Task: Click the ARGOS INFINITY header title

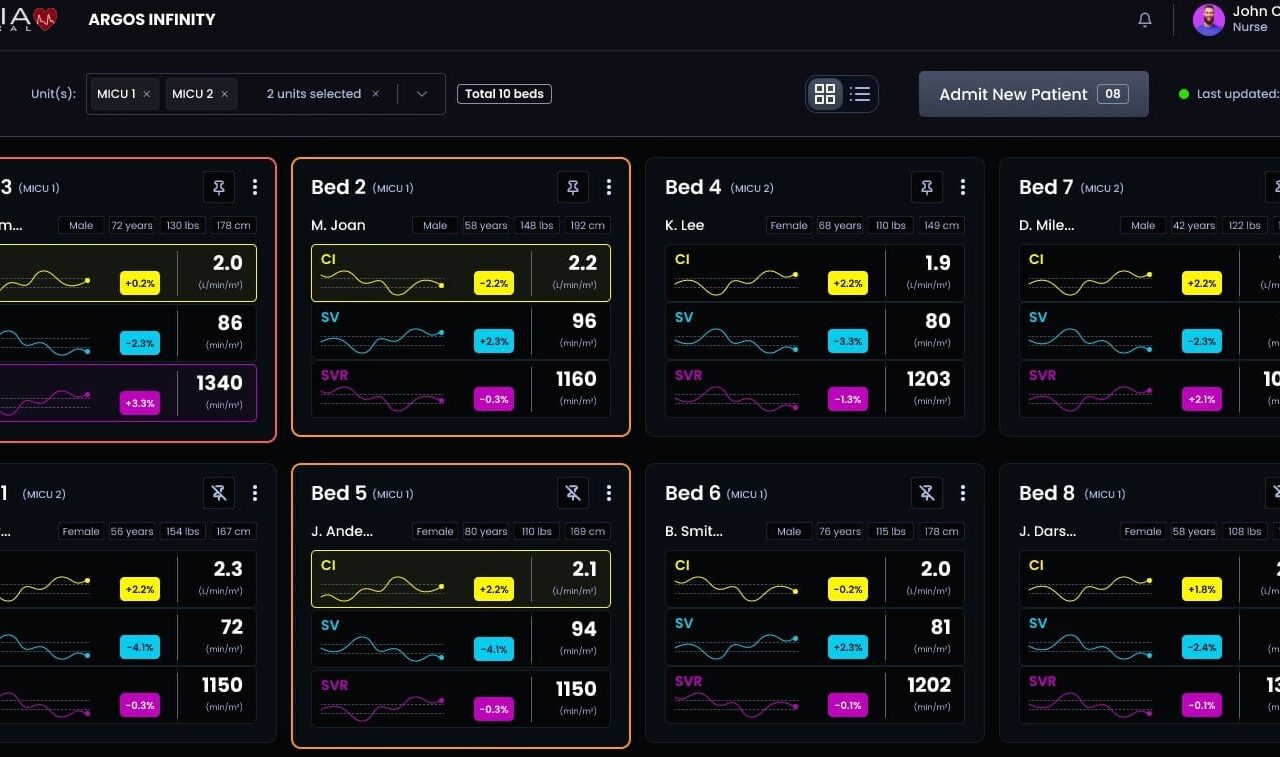Action: [151, 18]
